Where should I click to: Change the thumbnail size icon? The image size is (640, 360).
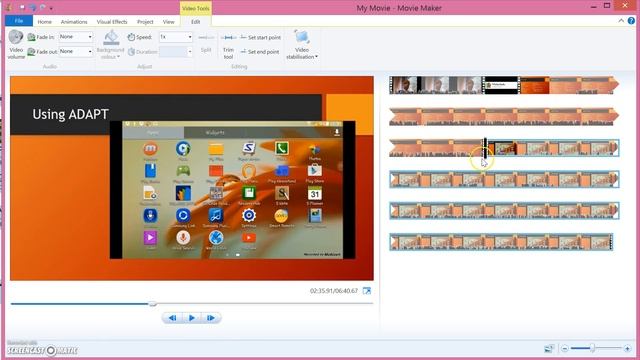[549, 348]
